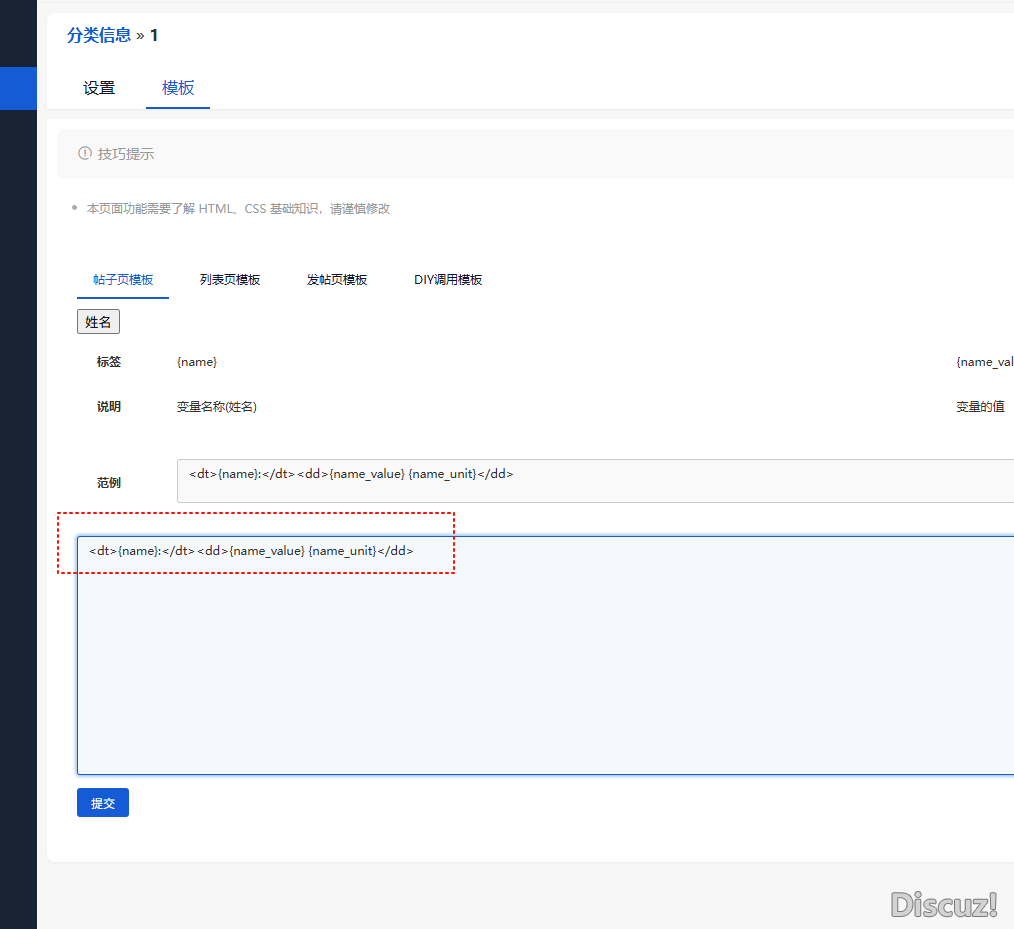
Task: Click the {name} tag text
Action: coord(197,362)
